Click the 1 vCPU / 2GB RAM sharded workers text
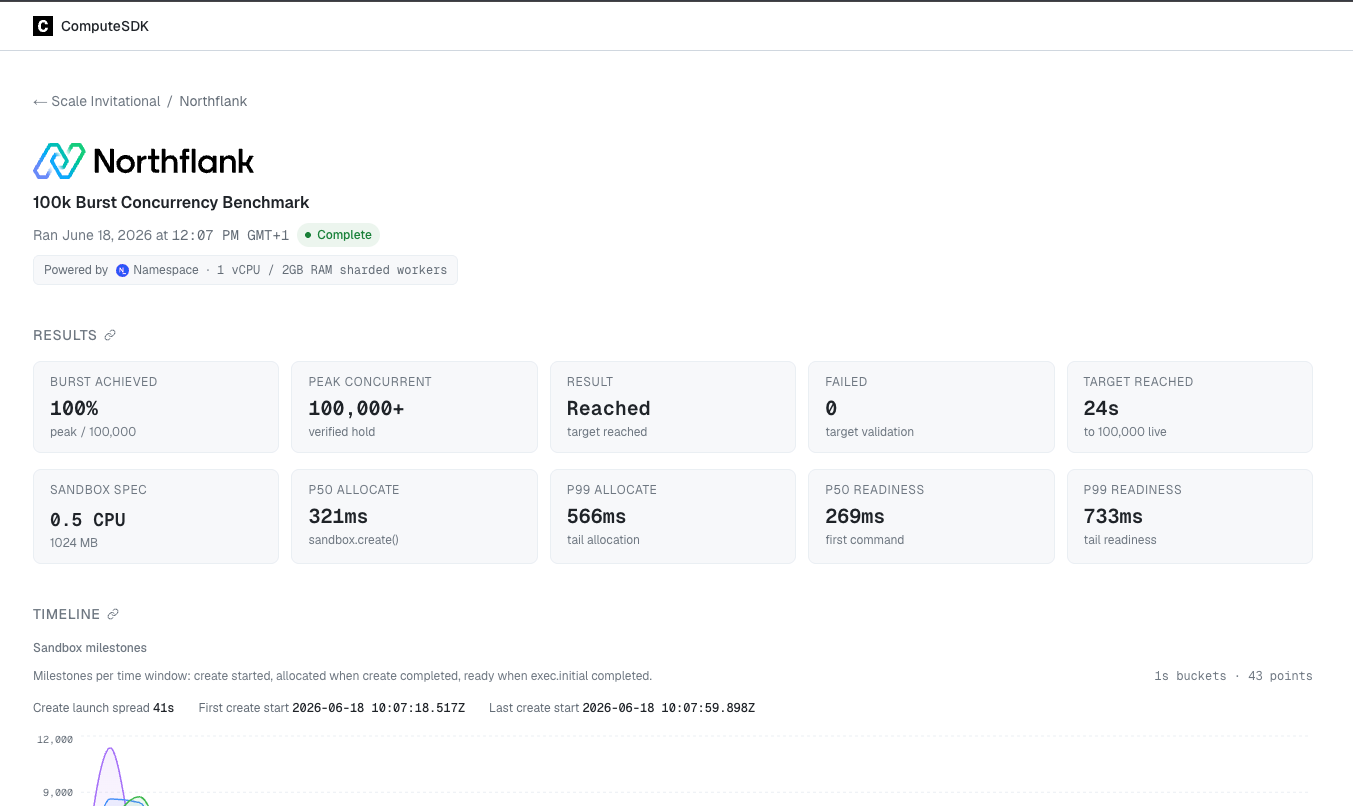 coord(332,270)
